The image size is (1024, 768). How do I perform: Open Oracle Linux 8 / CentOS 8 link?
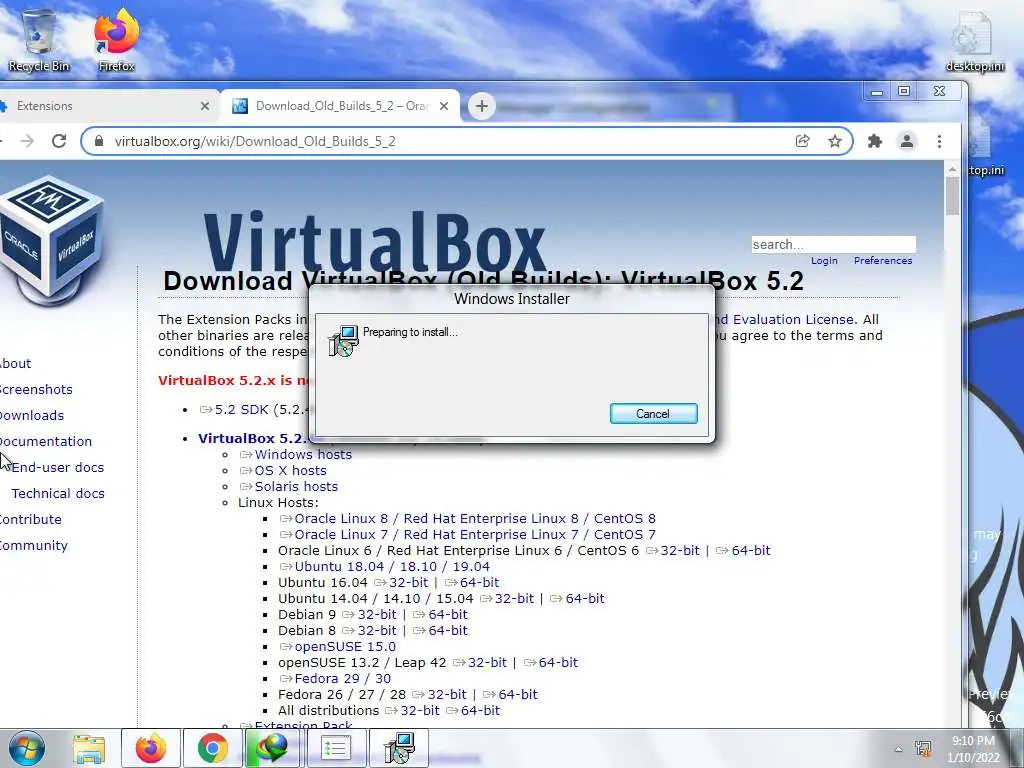click(x=468, y=519)
